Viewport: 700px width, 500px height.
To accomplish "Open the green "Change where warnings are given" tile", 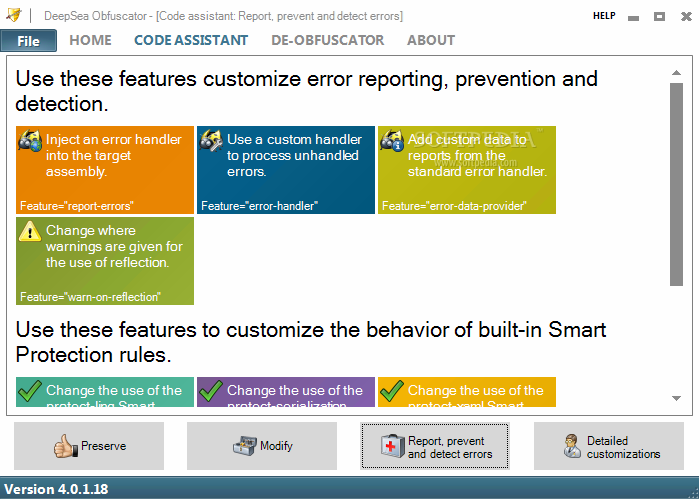I will click(105, 261).
